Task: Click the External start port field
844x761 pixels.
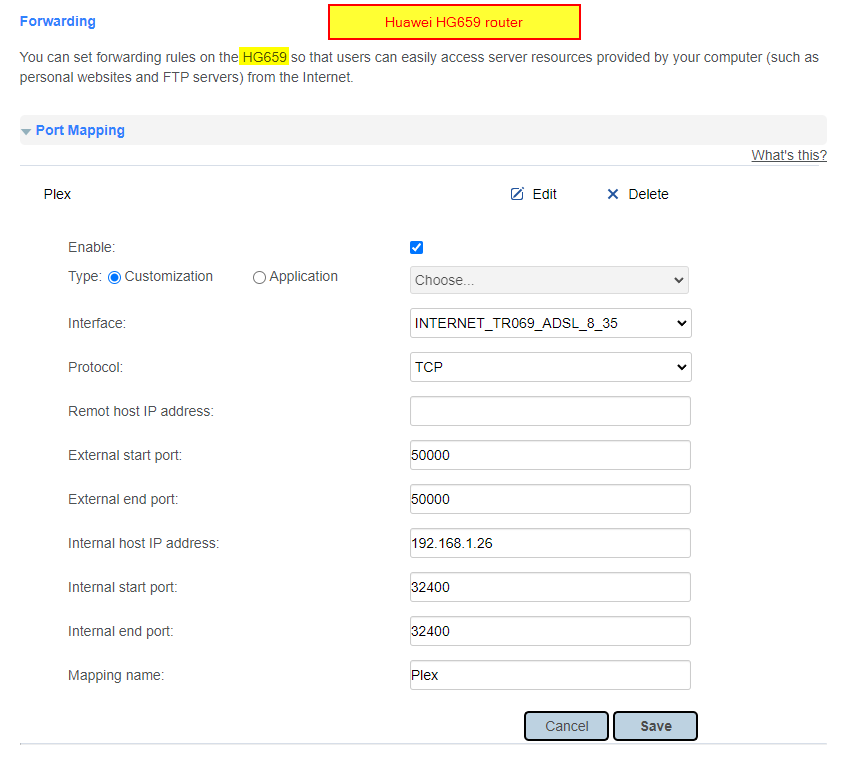Action: tap(550, 455)
